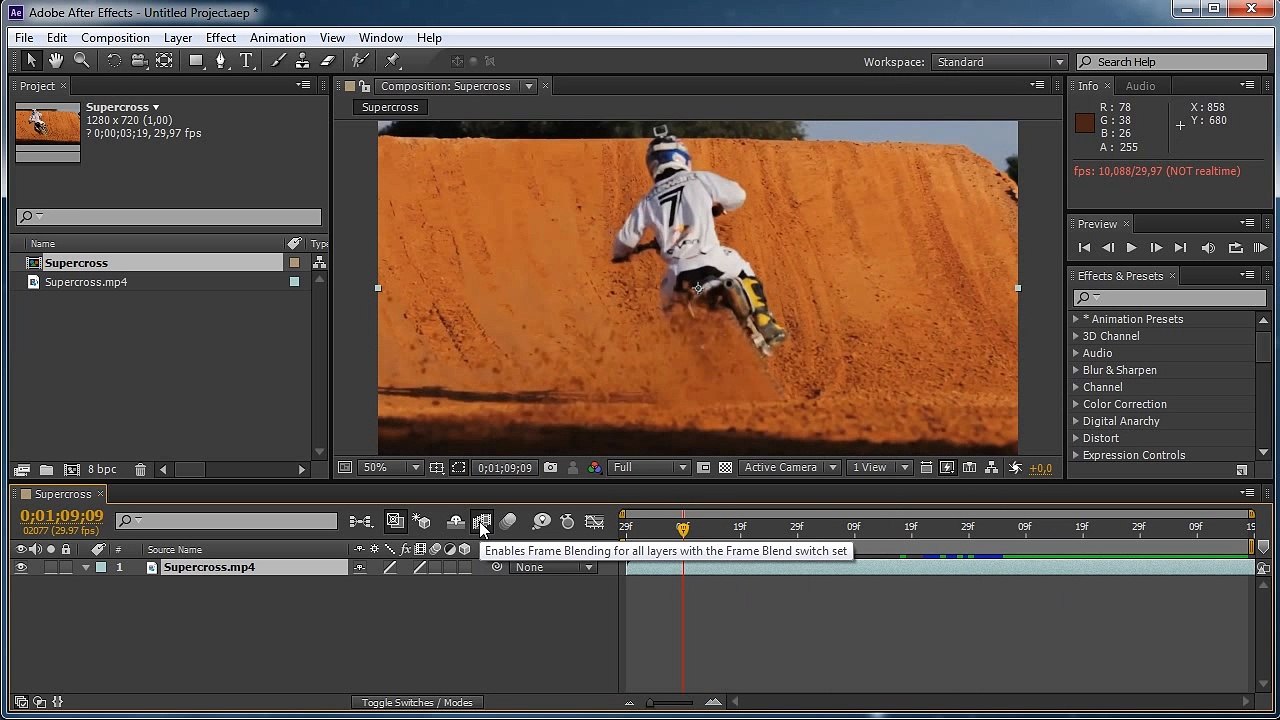Toggle Pixel Aspect Ratio Correction in viewer

click(925, 467)
